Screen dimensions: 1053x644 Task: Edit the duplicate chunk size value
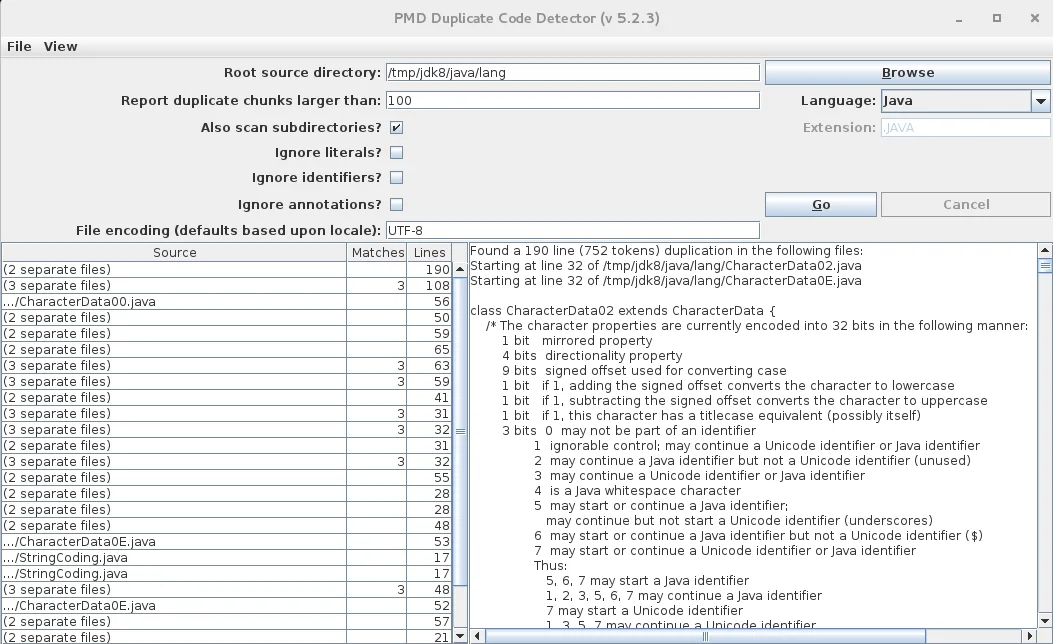coord(570,100)
